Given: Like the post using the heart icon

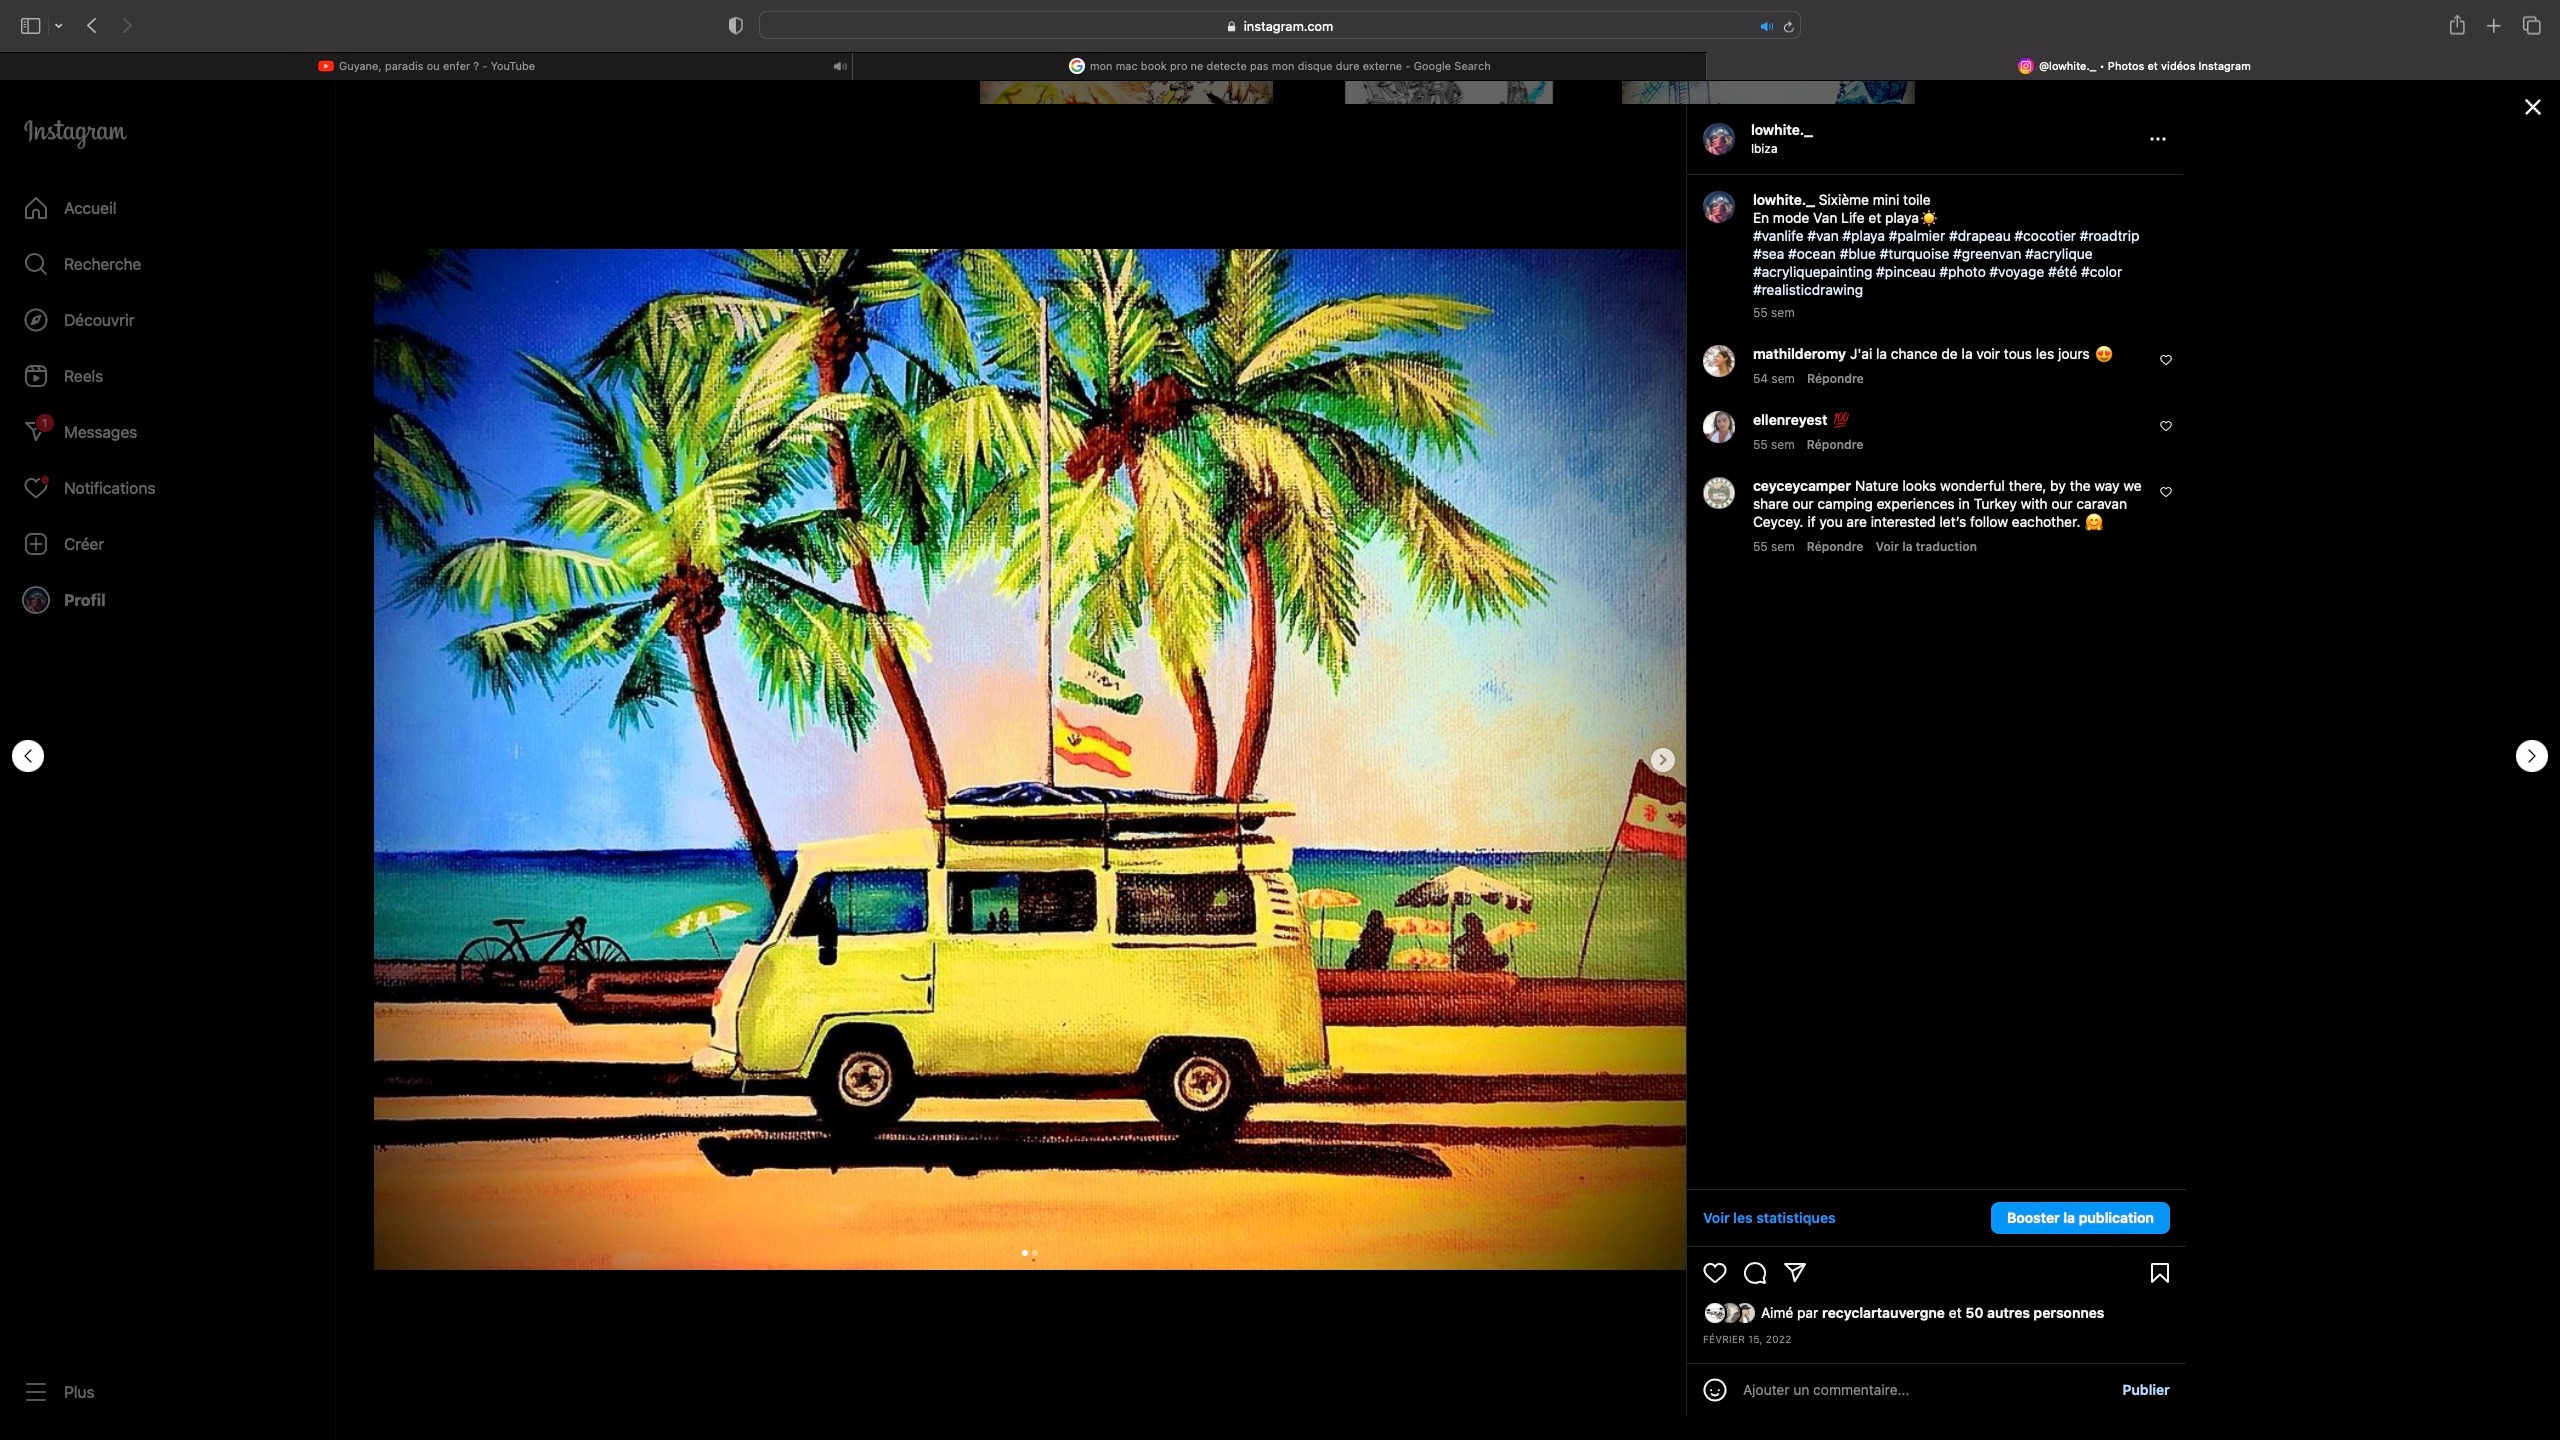Looking at the screenshot, I should click(x=1715, y=1272).
